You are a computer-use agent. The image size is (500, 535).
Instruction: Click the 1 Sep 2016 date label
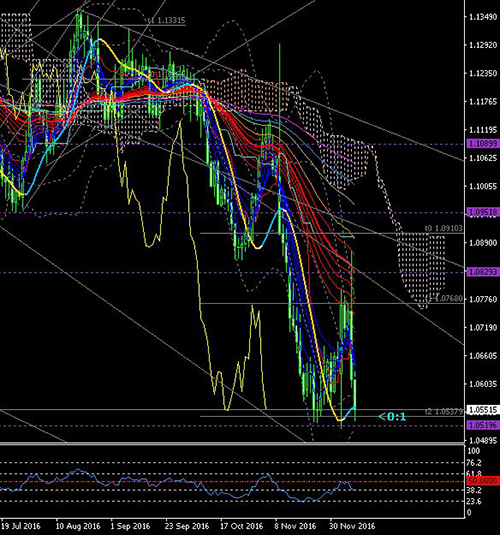point(131,526)
